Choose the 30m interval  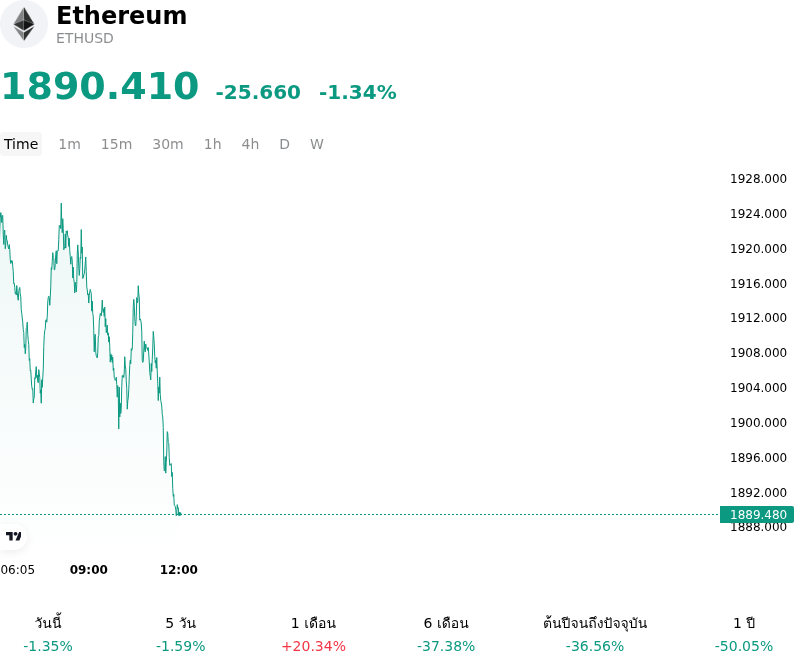168,144
